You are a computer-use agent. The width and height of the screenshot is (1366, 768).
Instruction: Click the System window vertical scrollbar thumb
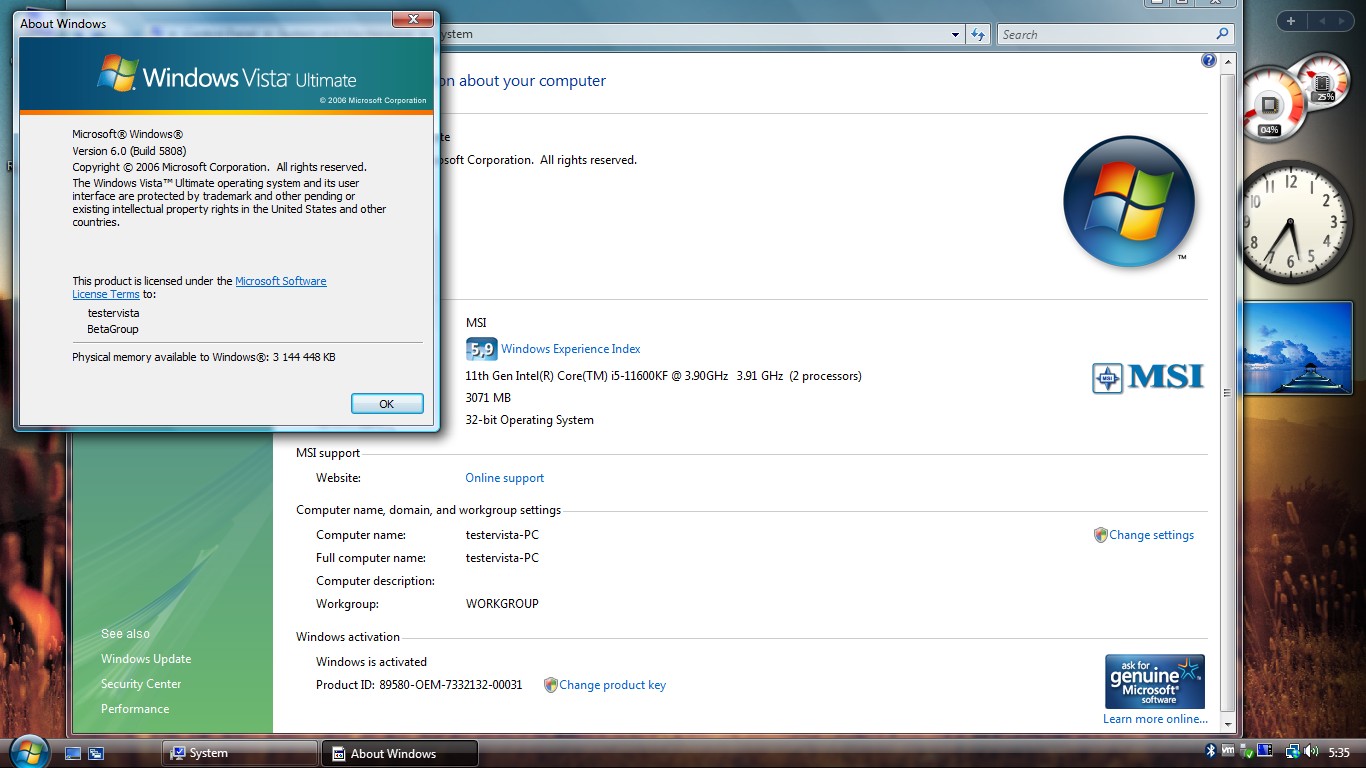coord(1227,393)
